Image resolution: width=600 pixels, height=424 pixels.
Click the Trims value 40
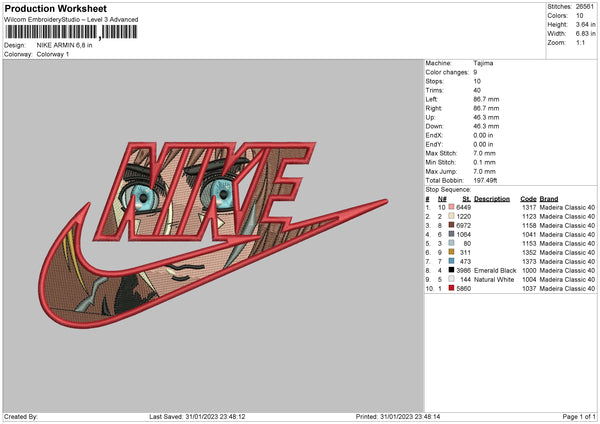(477, 90)
